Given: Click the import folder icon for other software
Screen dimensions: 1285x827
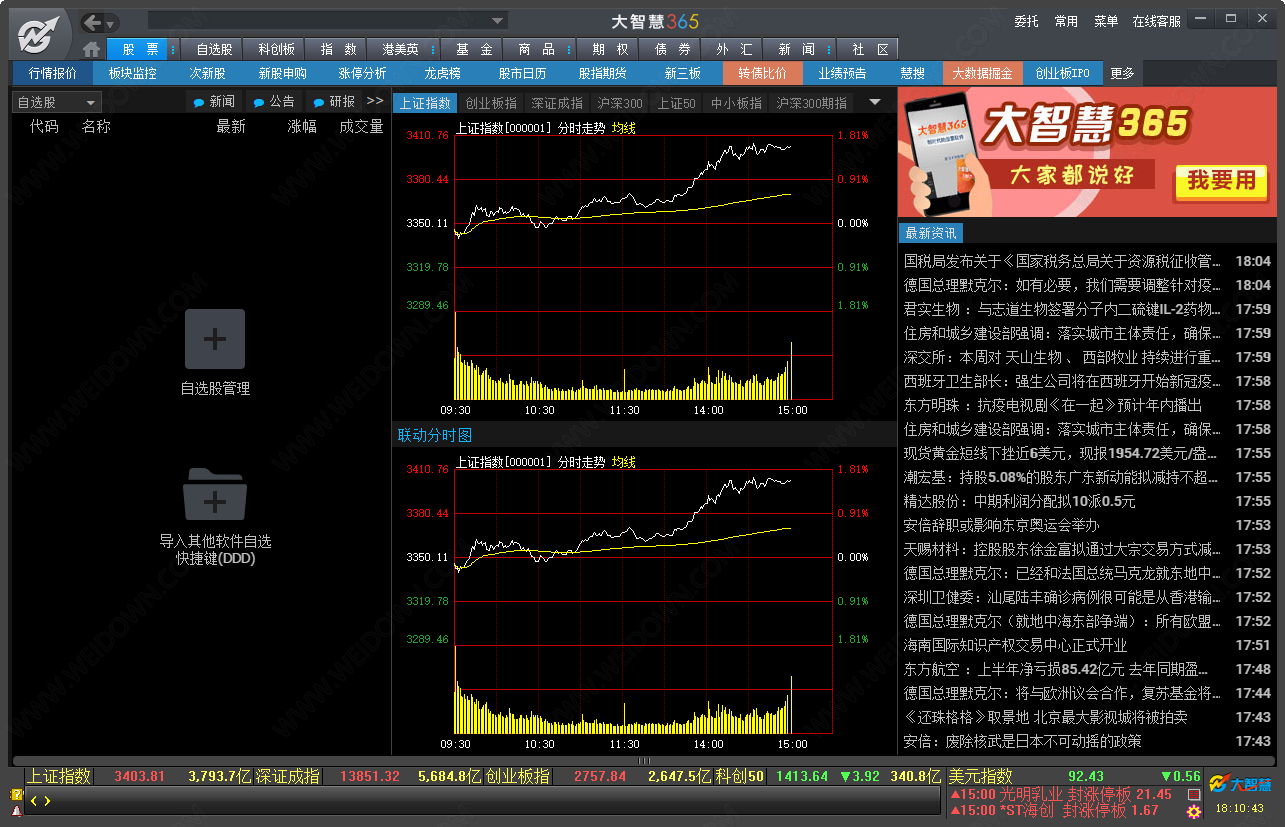Looking at the screenshot, I should [x=215, y=494].
